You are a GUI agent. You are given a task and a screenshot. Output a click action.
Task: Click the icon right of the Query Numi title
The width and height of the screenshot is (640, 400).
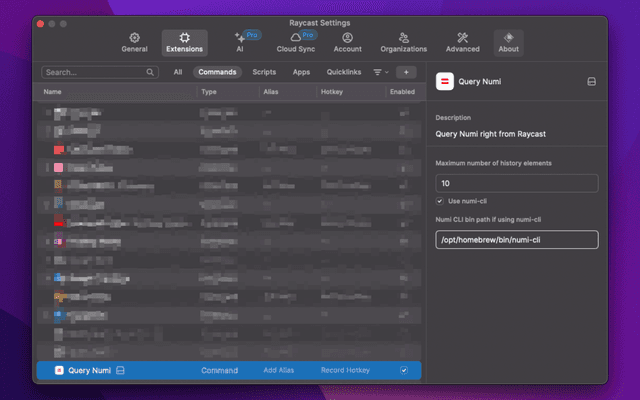[x=591, y=82]
